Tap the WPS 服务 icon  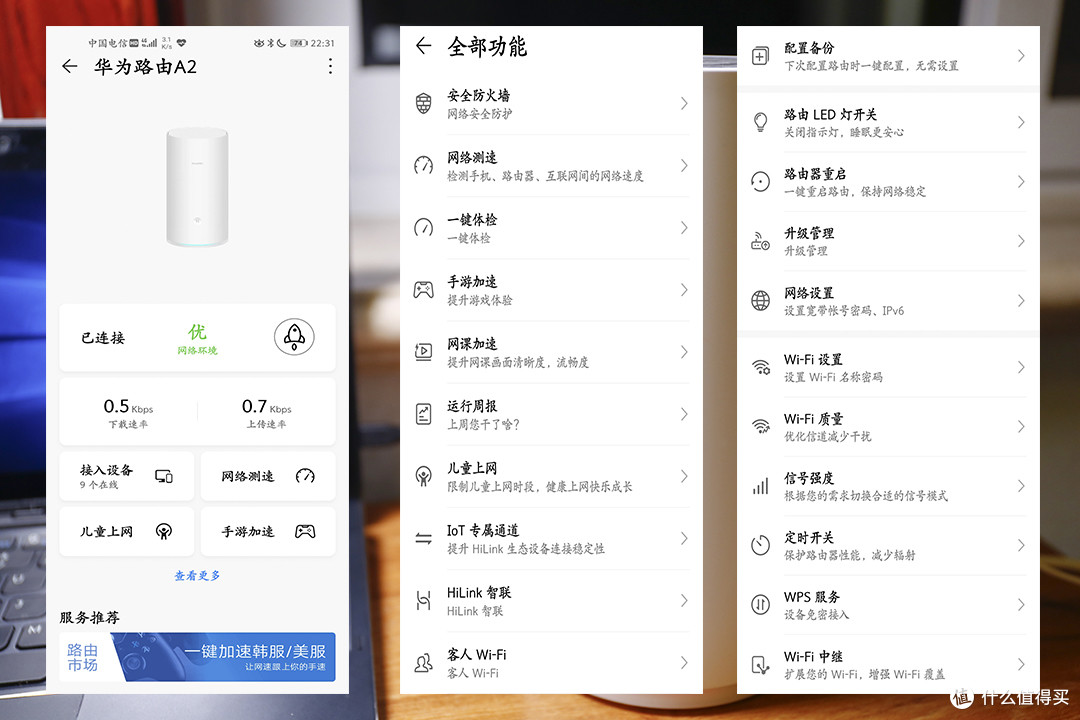760,604
